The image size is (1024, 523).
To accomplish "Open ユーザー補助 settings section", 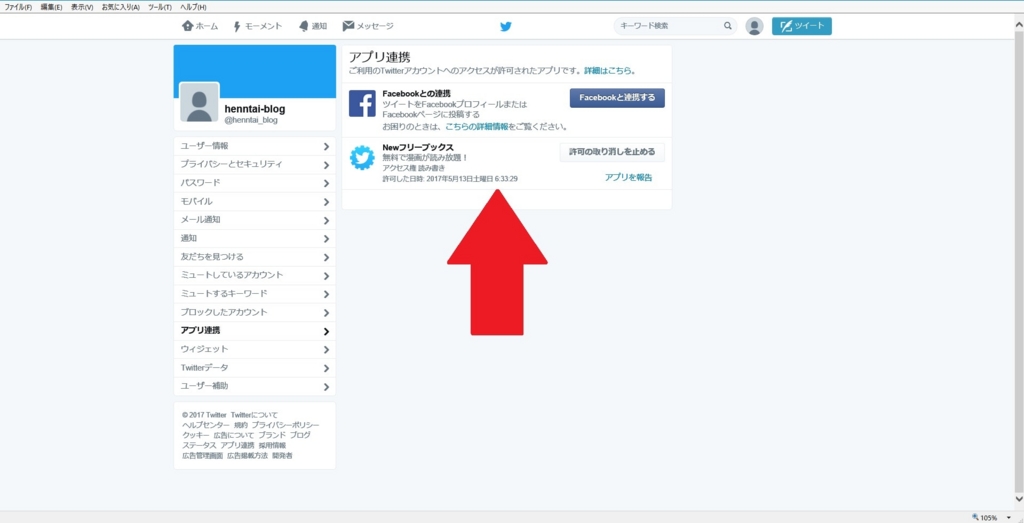I will click(255, 387).
